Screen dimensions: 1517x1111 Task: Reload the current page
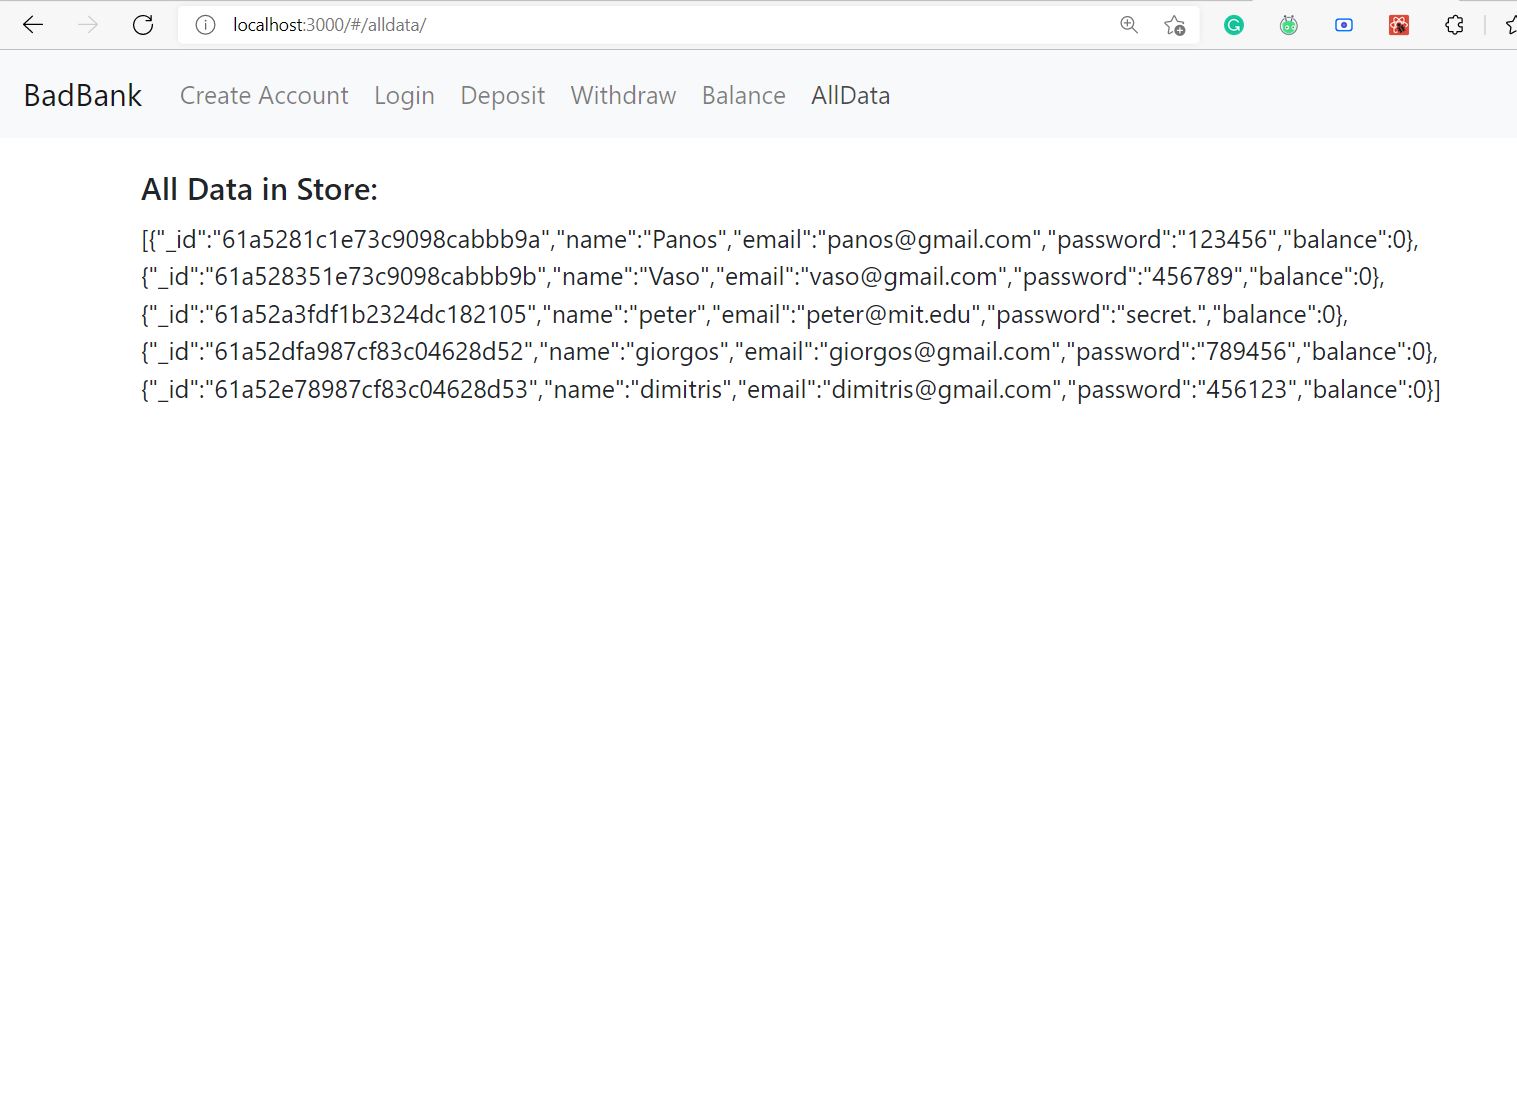(x=142, y=24)
